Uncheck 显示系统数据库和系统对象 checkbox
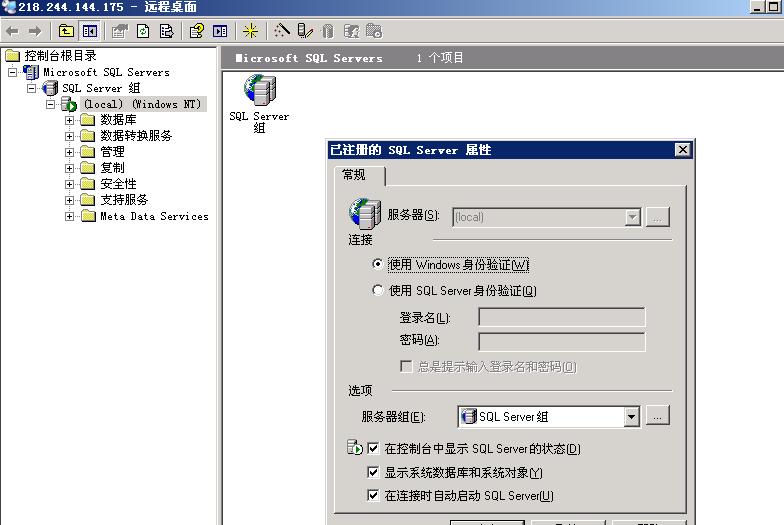This screenshot has width=784, height=525. pos(373,472)
